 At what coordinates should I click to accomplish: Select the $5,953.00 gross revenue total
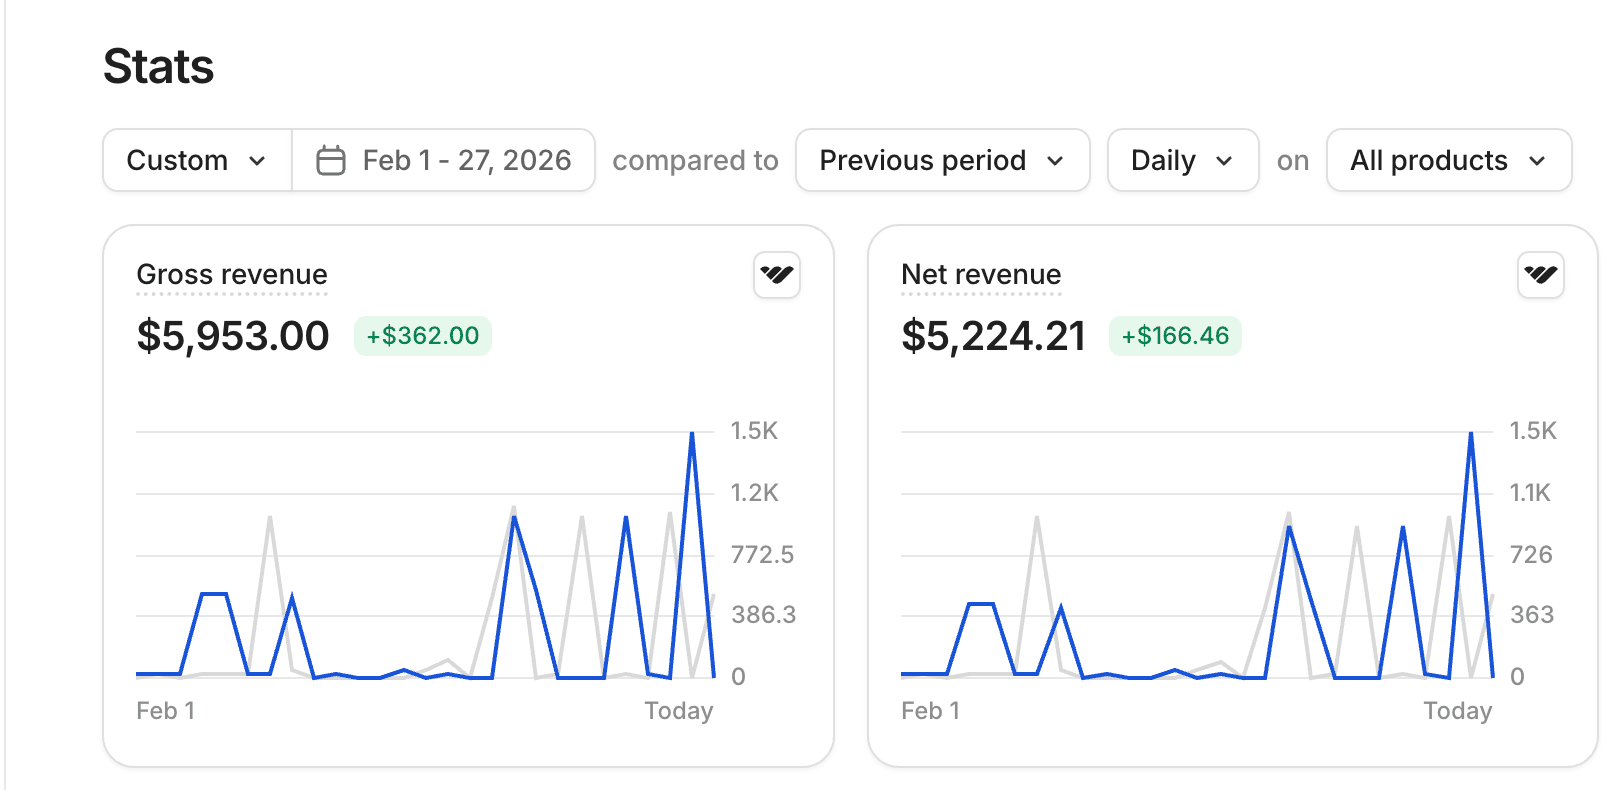coord(233,336)
